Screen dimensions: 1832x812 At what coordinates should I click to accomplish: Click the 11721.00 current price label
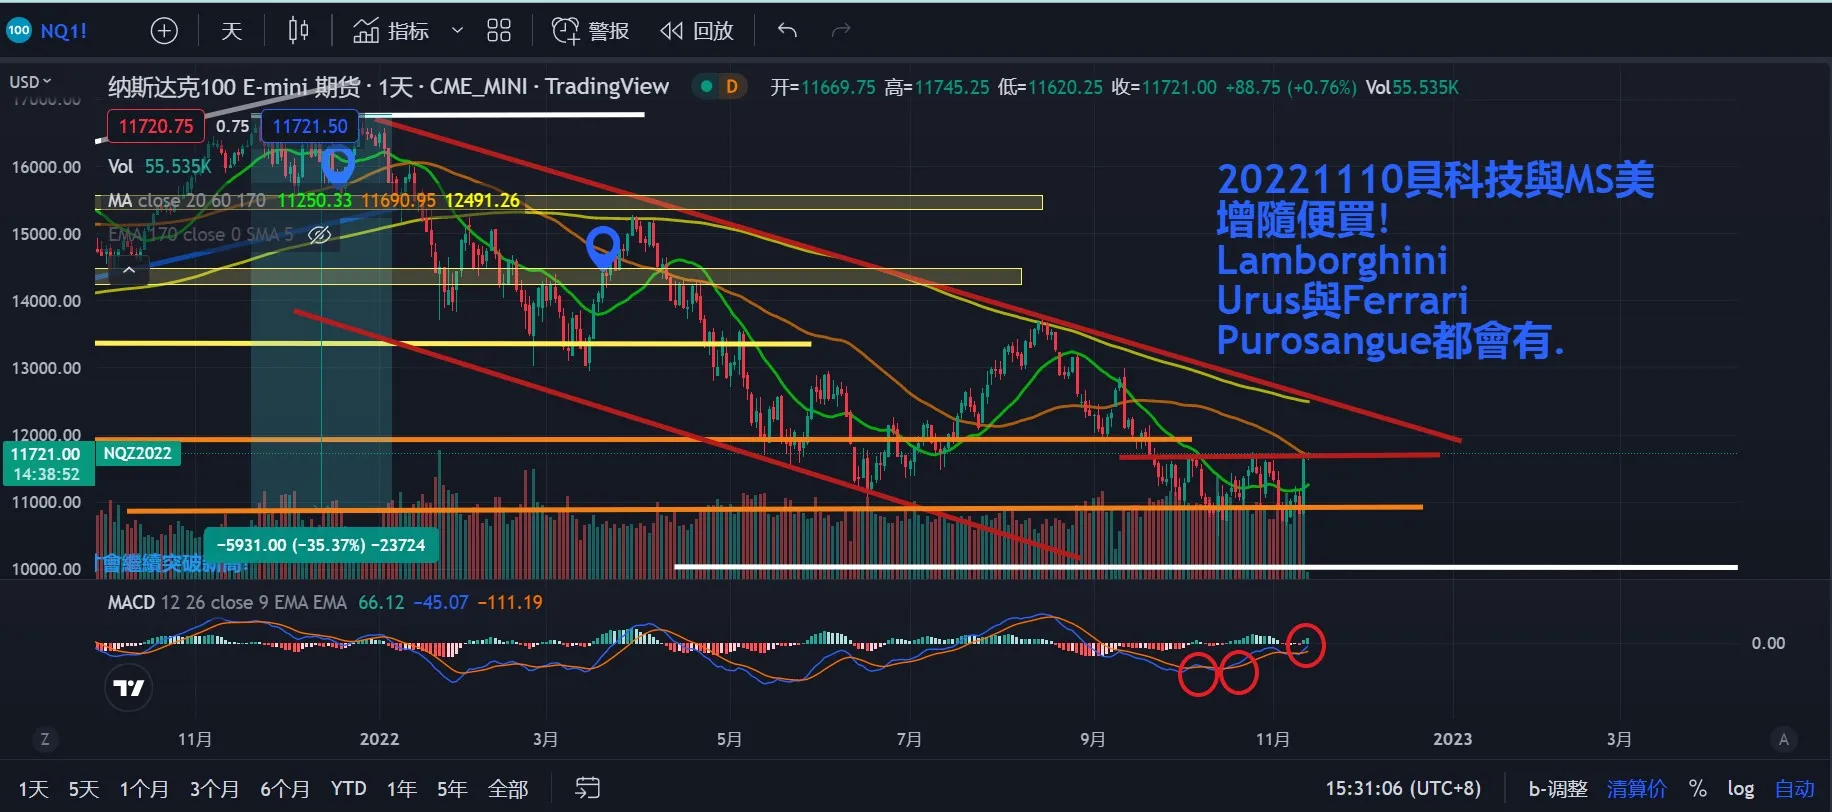coord(47,454)
